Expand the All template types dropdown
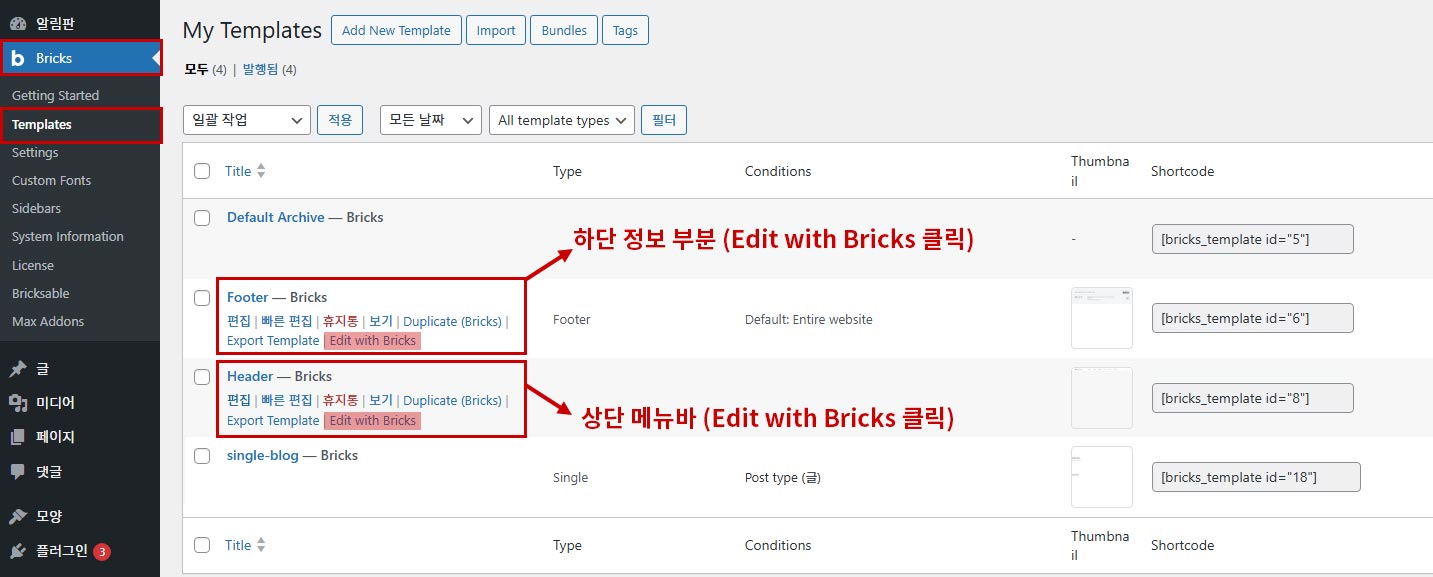This screenshot has width=1433, height=577. pyautogui.click(x=562, y=120)
